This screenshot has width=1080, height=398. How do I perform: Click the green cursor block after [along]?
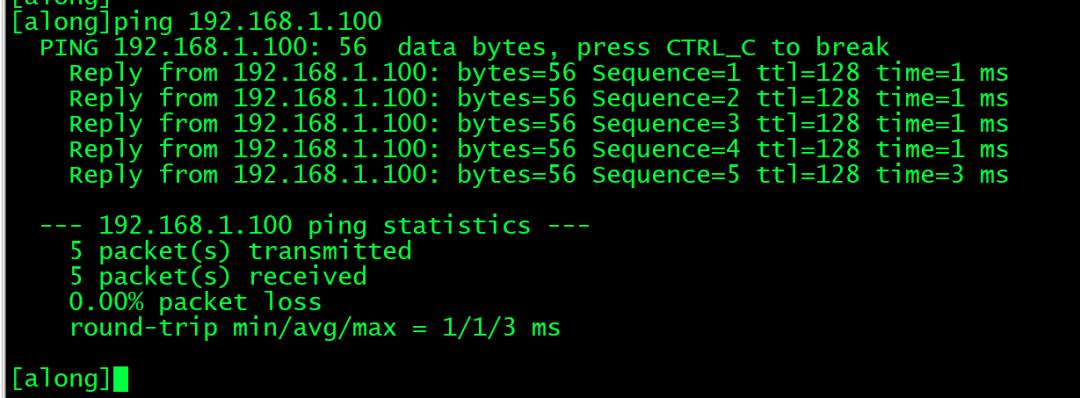pyautogui.click(x=120, y=379)
